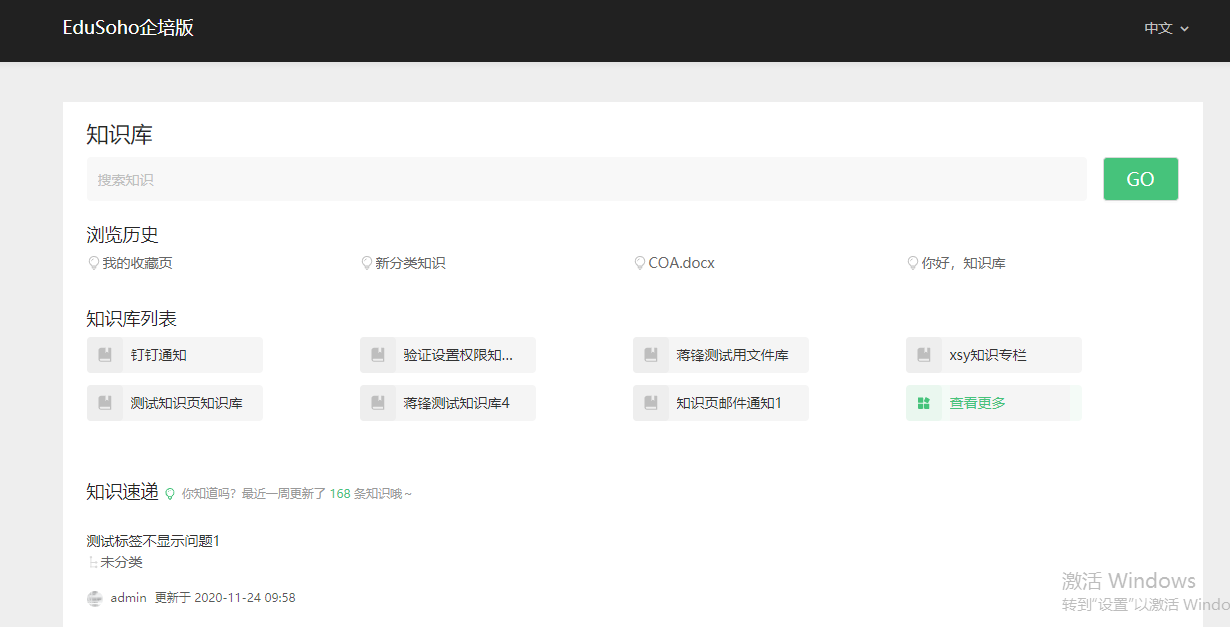
Task: Click the book icon beside 验证设置权限知...
Action: 378,355
